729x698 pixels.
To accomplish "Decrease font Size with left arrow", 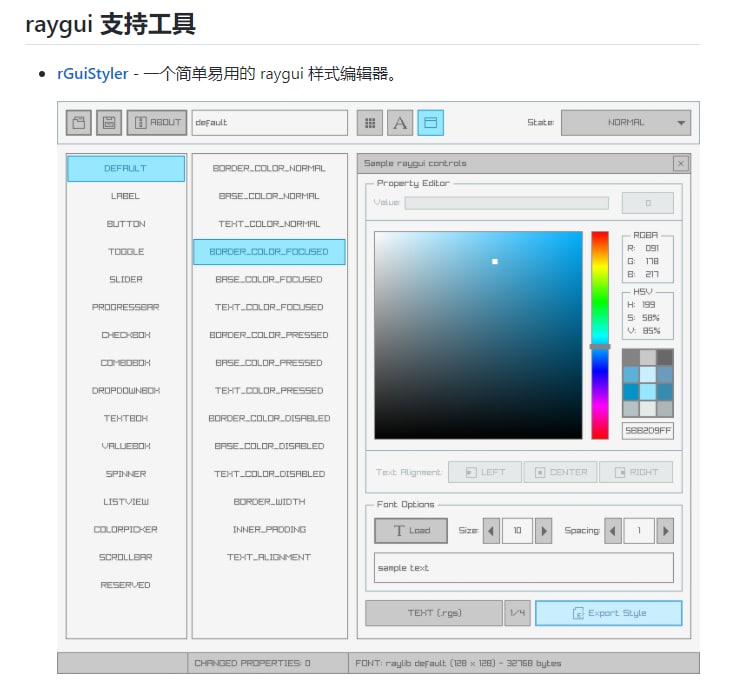I will [491, 531].
